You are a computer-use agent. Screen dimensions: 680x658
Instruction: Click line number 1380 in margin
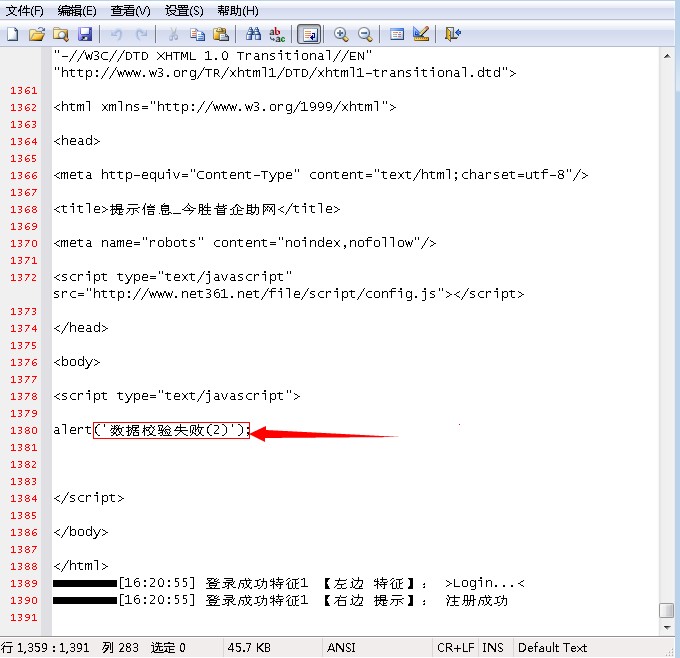click(x=24, y=430)
